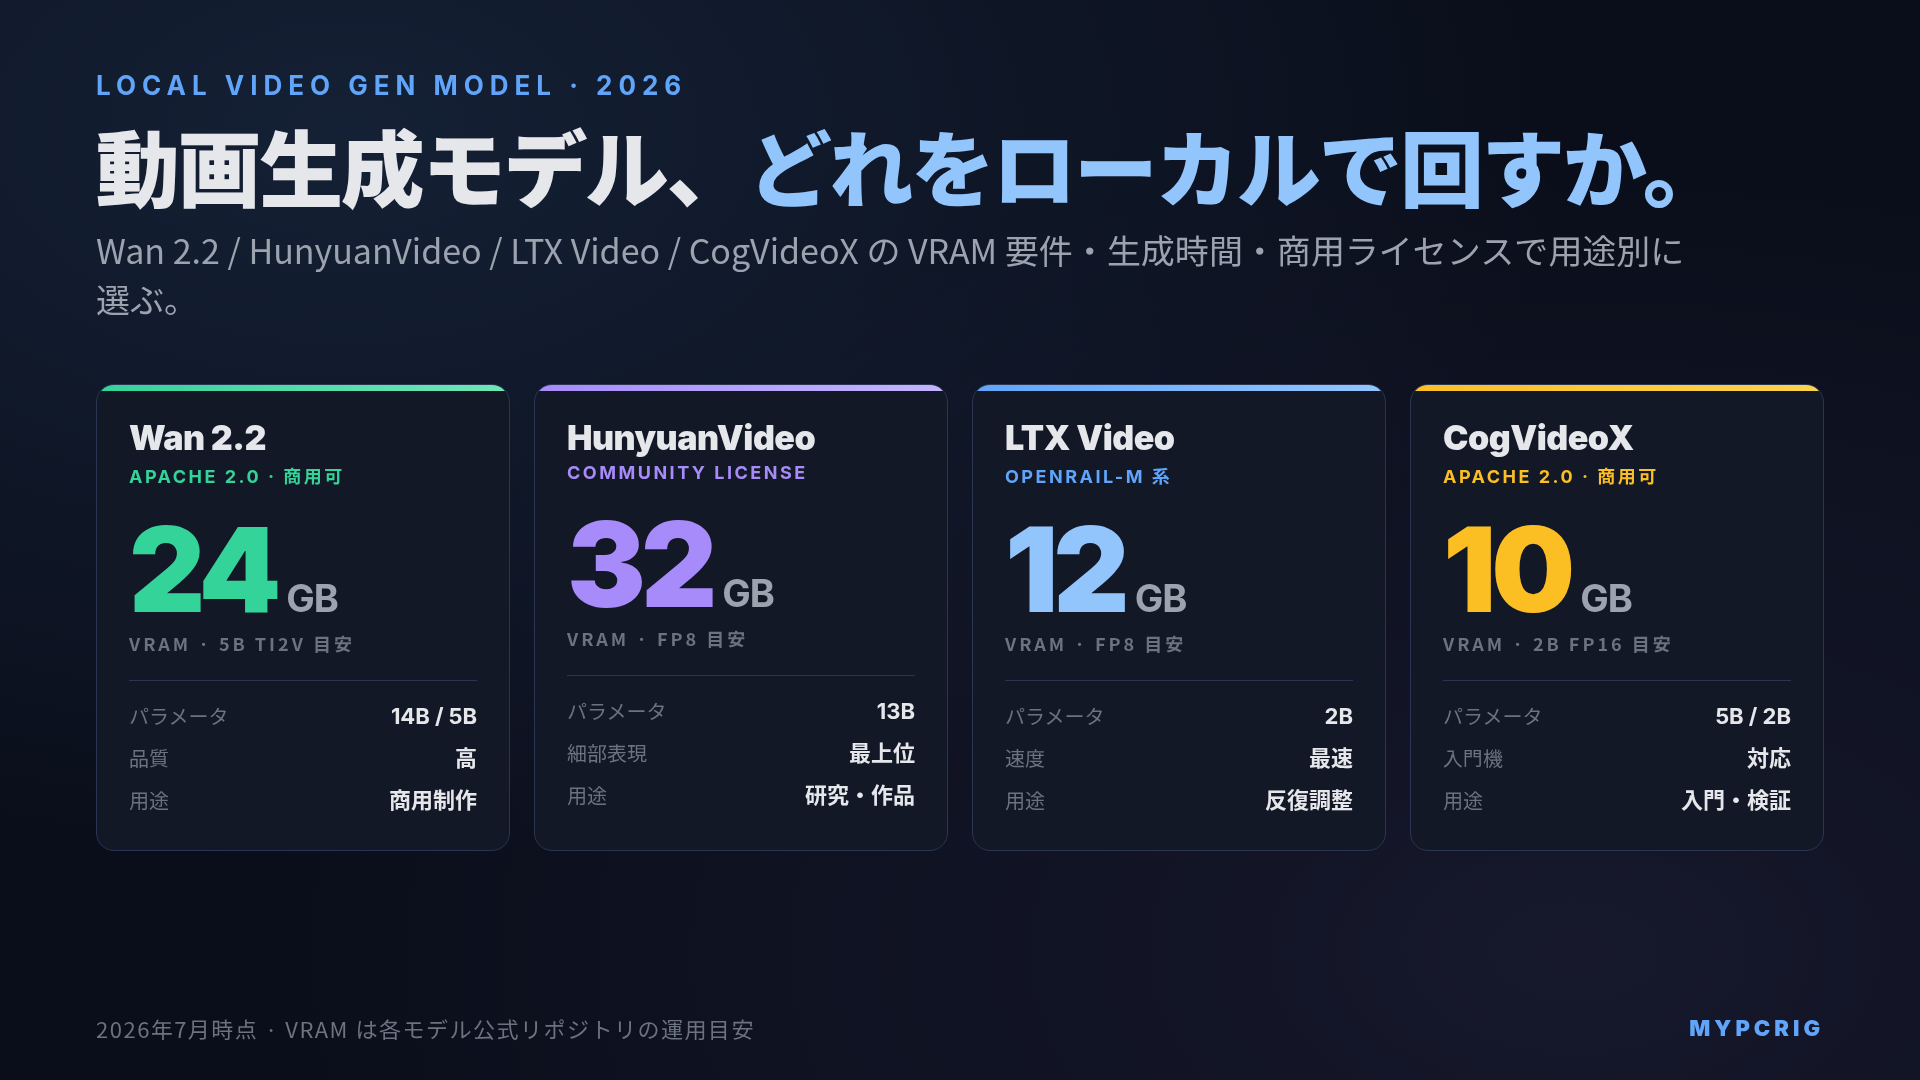Select the 'LTX Video' card title
The height and width of the screenshot is (1080, 1920).
pos(1089,438)
